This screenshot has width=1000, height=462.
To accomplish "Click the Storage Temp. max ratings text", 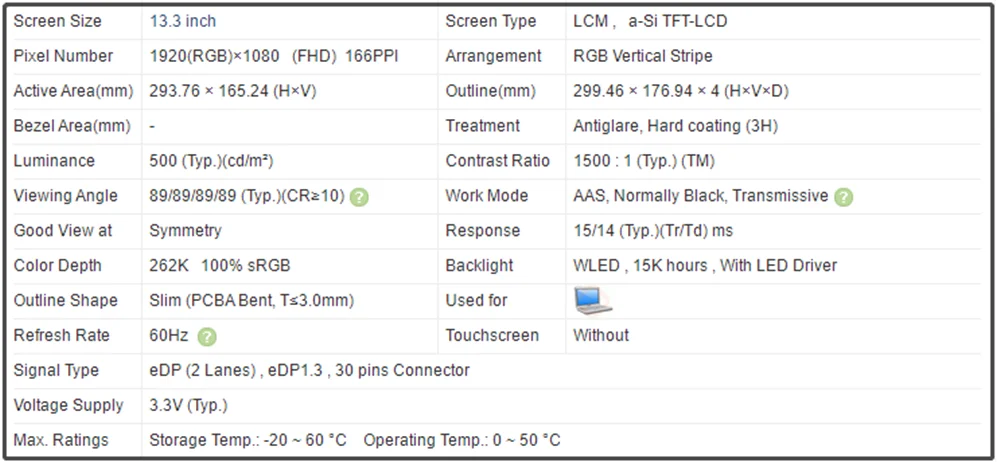I will pyautogui.click(x=247, y=440).
